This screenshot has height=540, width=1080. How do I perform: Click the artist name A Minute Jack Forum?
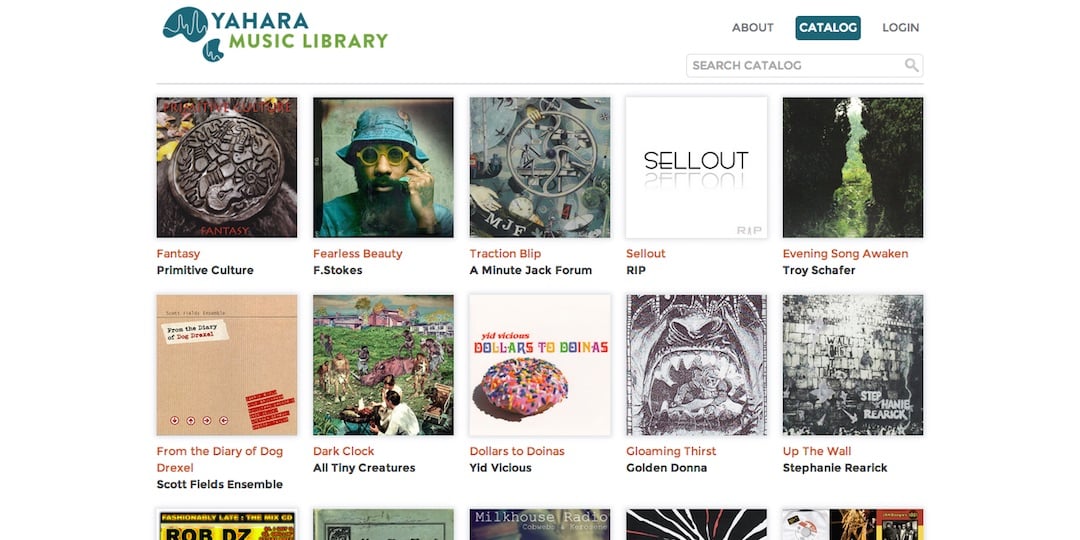[531, 270]
